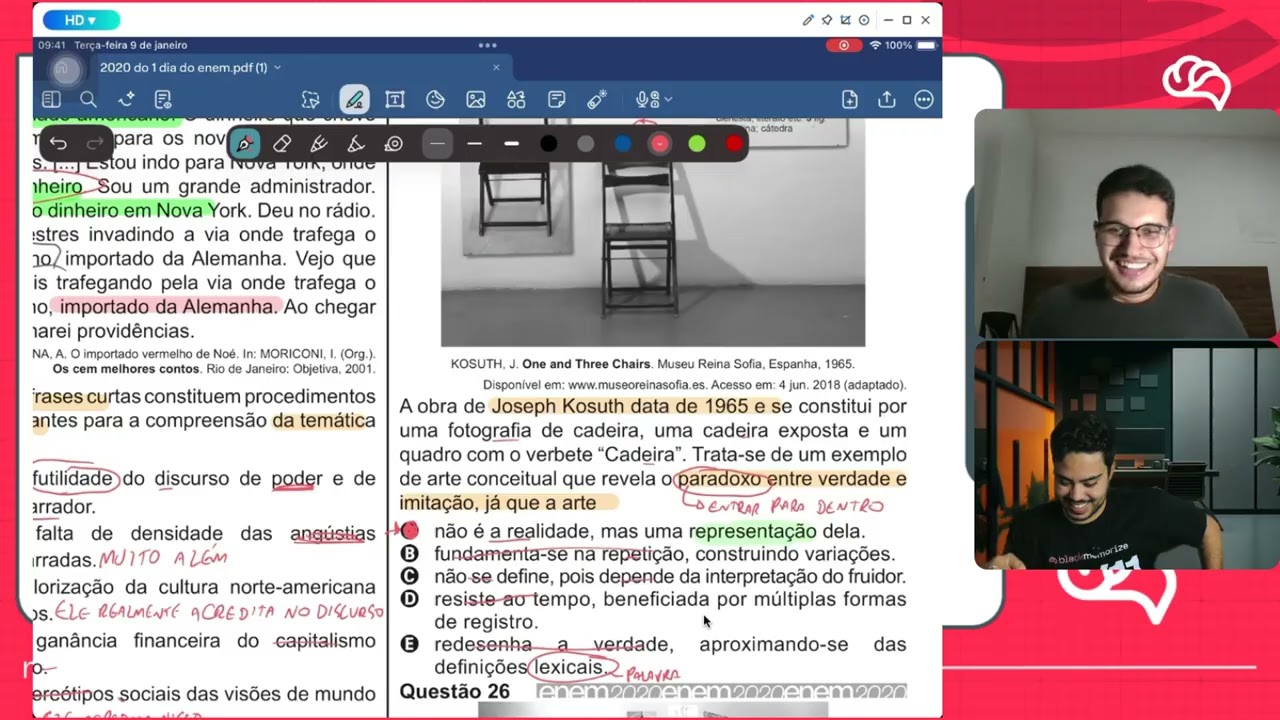
Task: Click the date 'Terça-feira 9 de janeiro'
Action: tap(129, 45)
